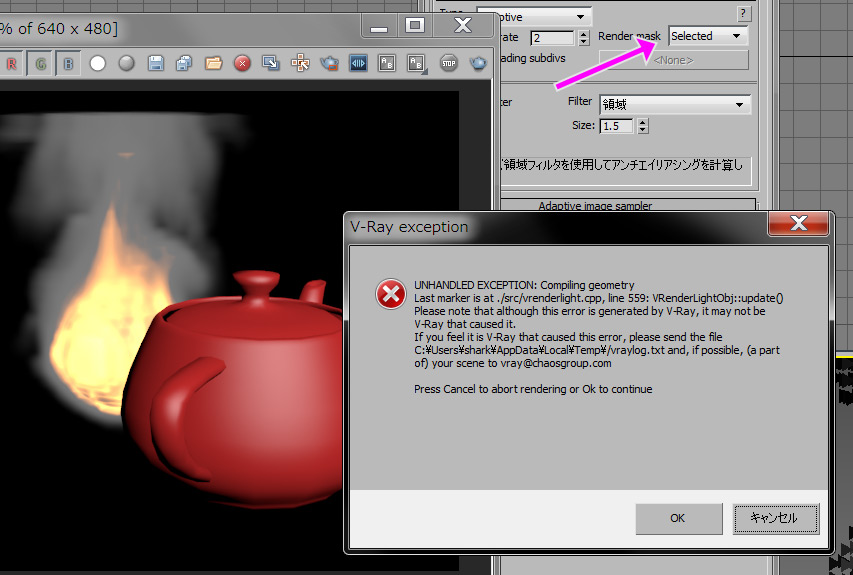Select region render teapot icon

(329, 63)
